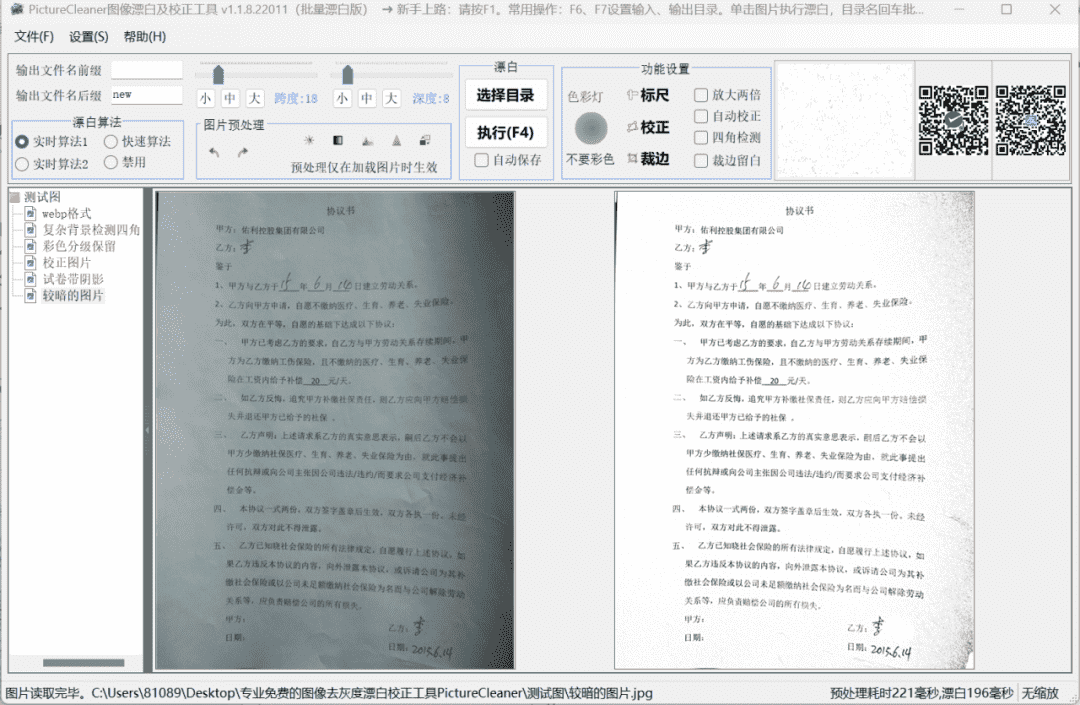Image resolution: width=1080 pixels, height=705 pixels.
Task: Open 试卷带阴影 from the file tree
Action: 72,279
